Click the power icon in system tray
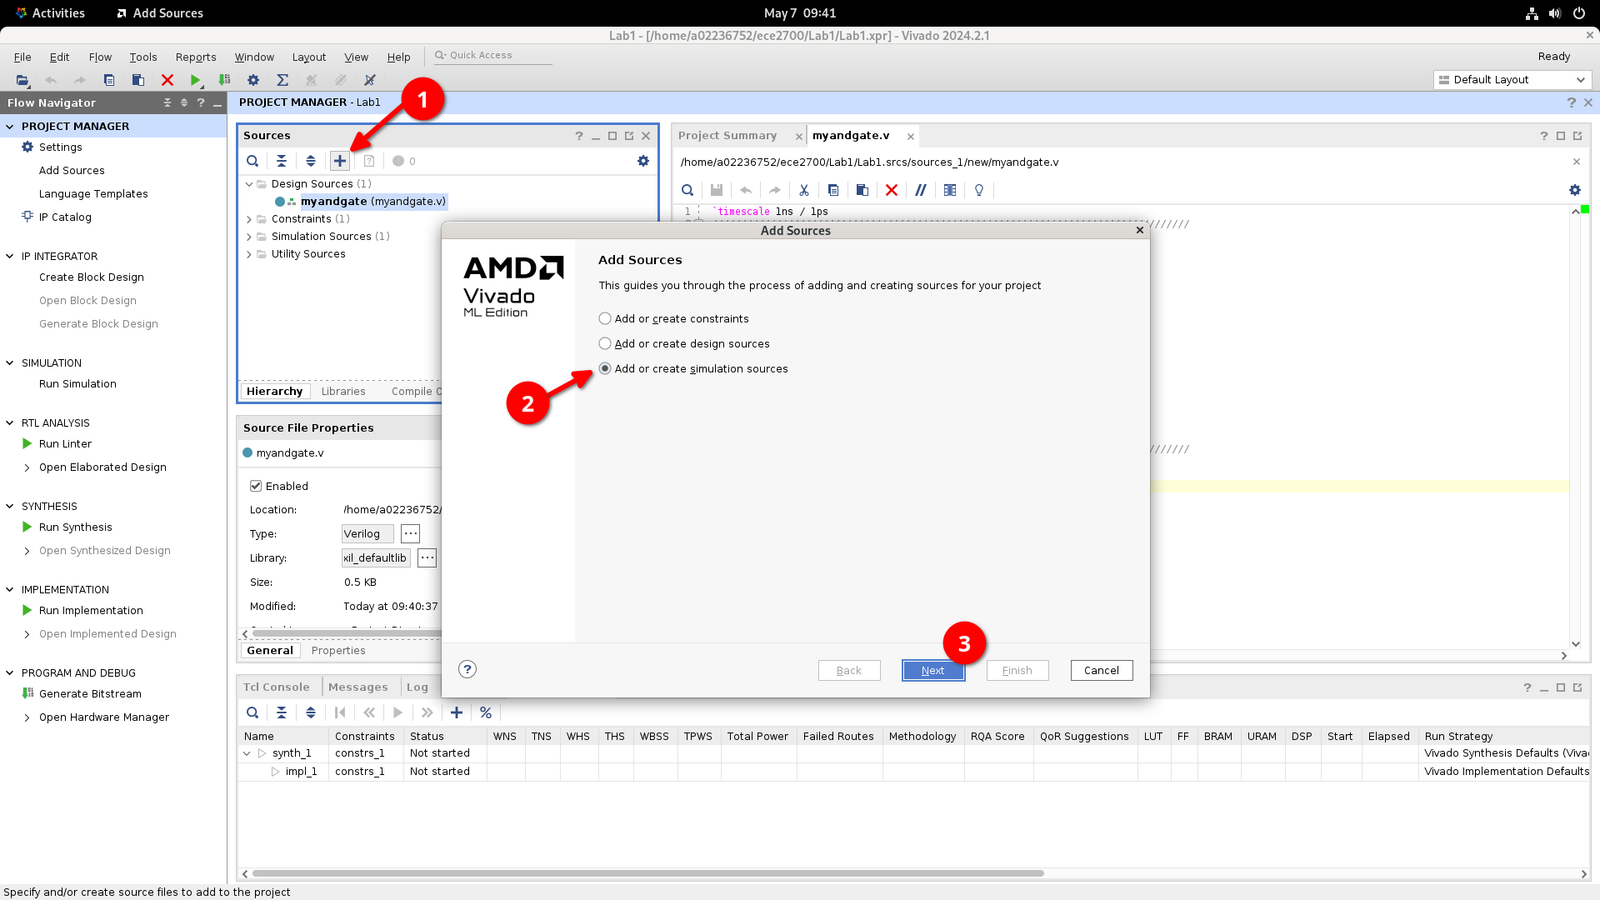This screenshot has height=900, width=1600. point(1579,13)
